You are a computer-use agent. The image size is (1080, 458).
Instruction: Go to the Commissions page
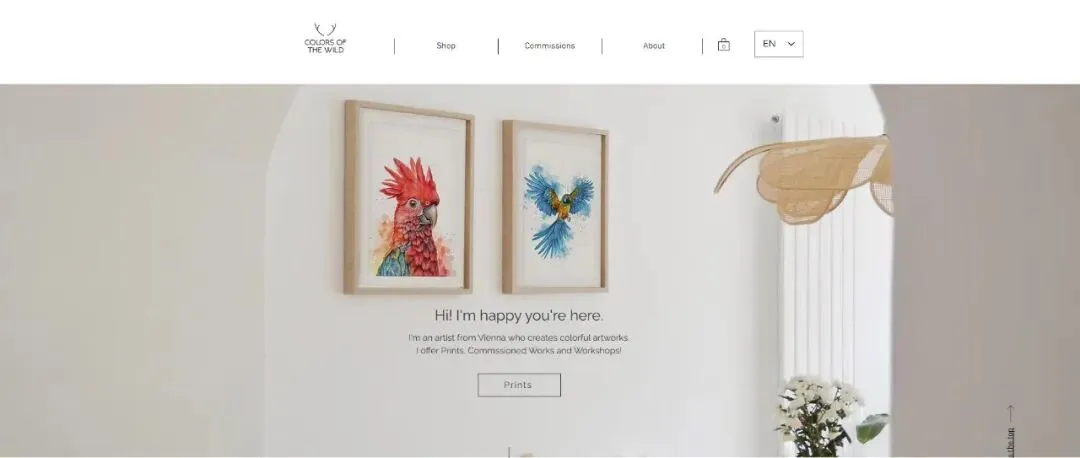(x=550, y=46)
